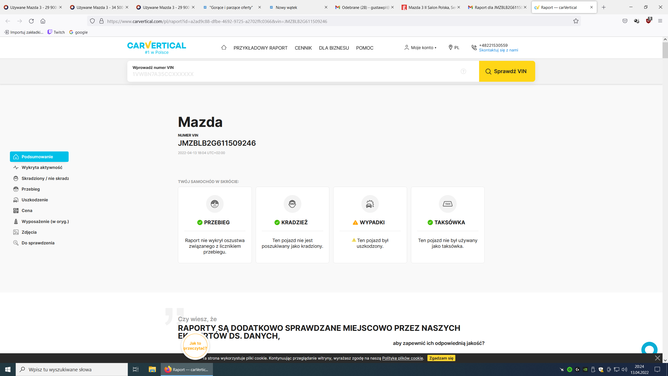Screen dimensions: 668x376
Task: Click the home icon in site navigation
Action: tap(224, 48)
